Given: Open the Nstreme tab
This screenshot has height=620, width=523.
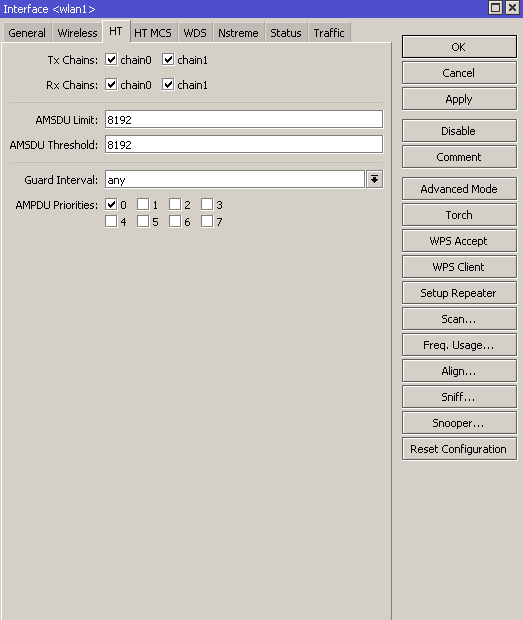Looking at the screenshot, I should [x=238, y=33].
